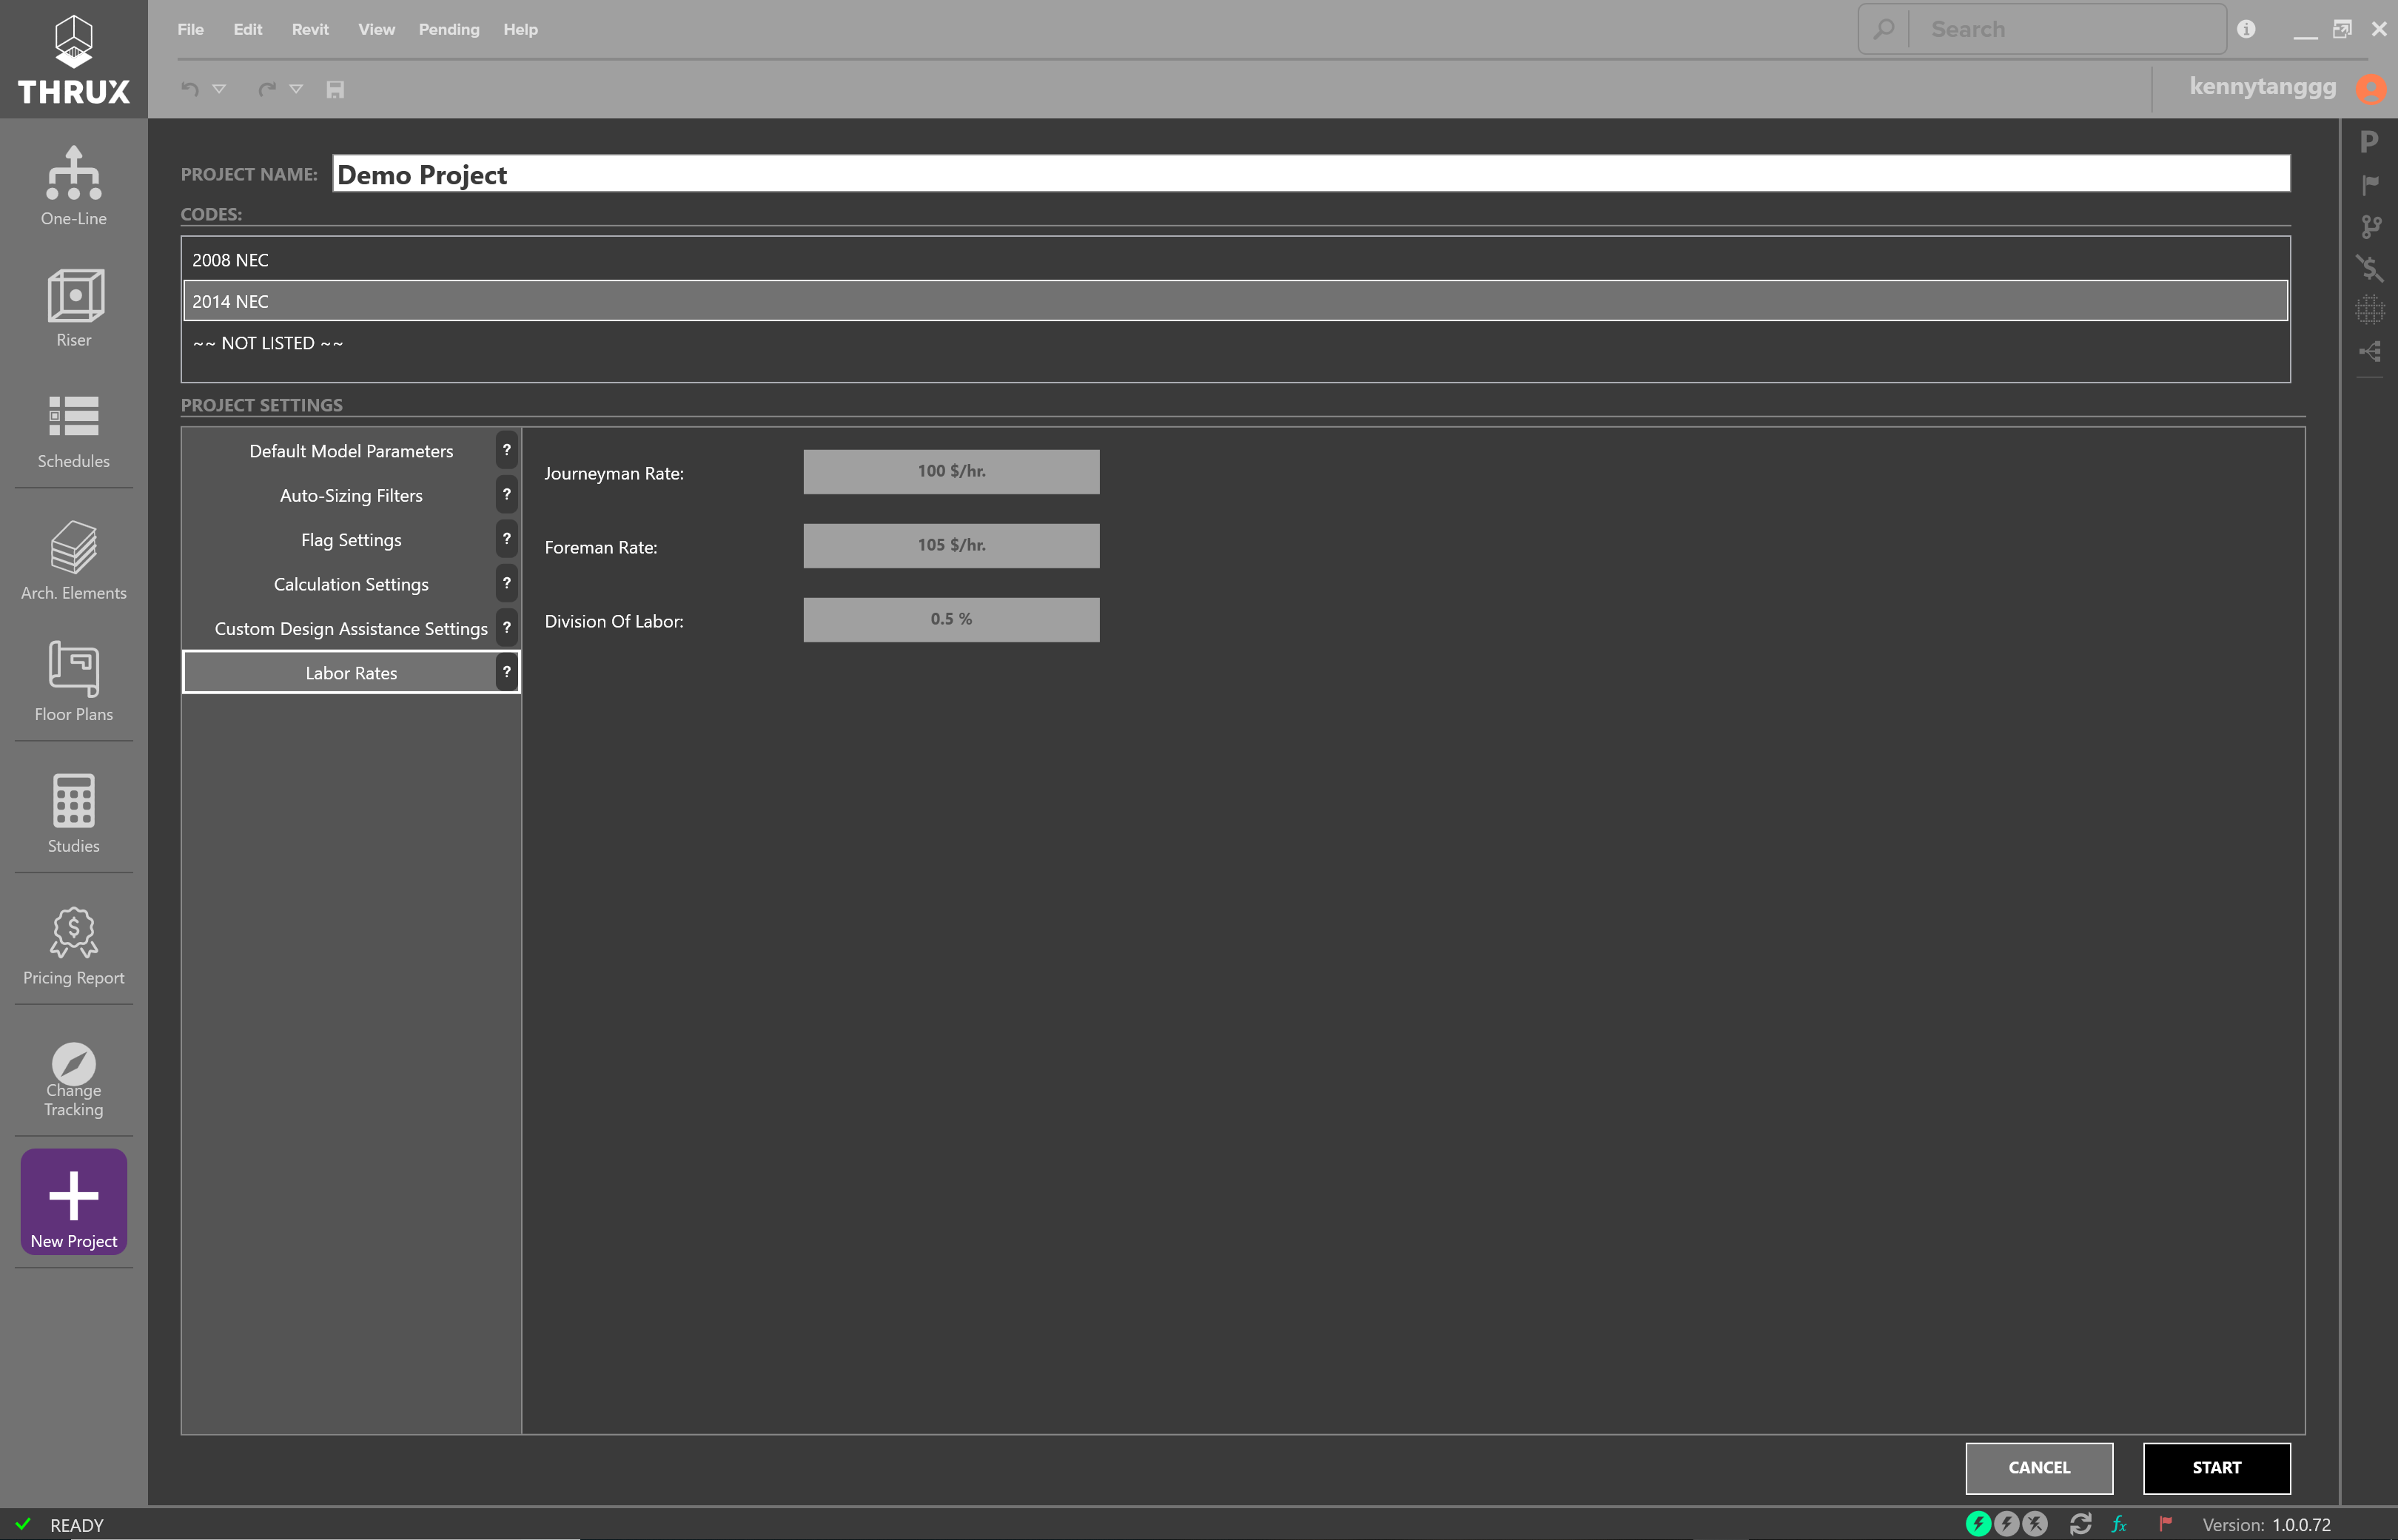This screenshot has width=2398, height=1540.
Task: Click help question mark for Labor Rates
Action: [x=507, y=671]
